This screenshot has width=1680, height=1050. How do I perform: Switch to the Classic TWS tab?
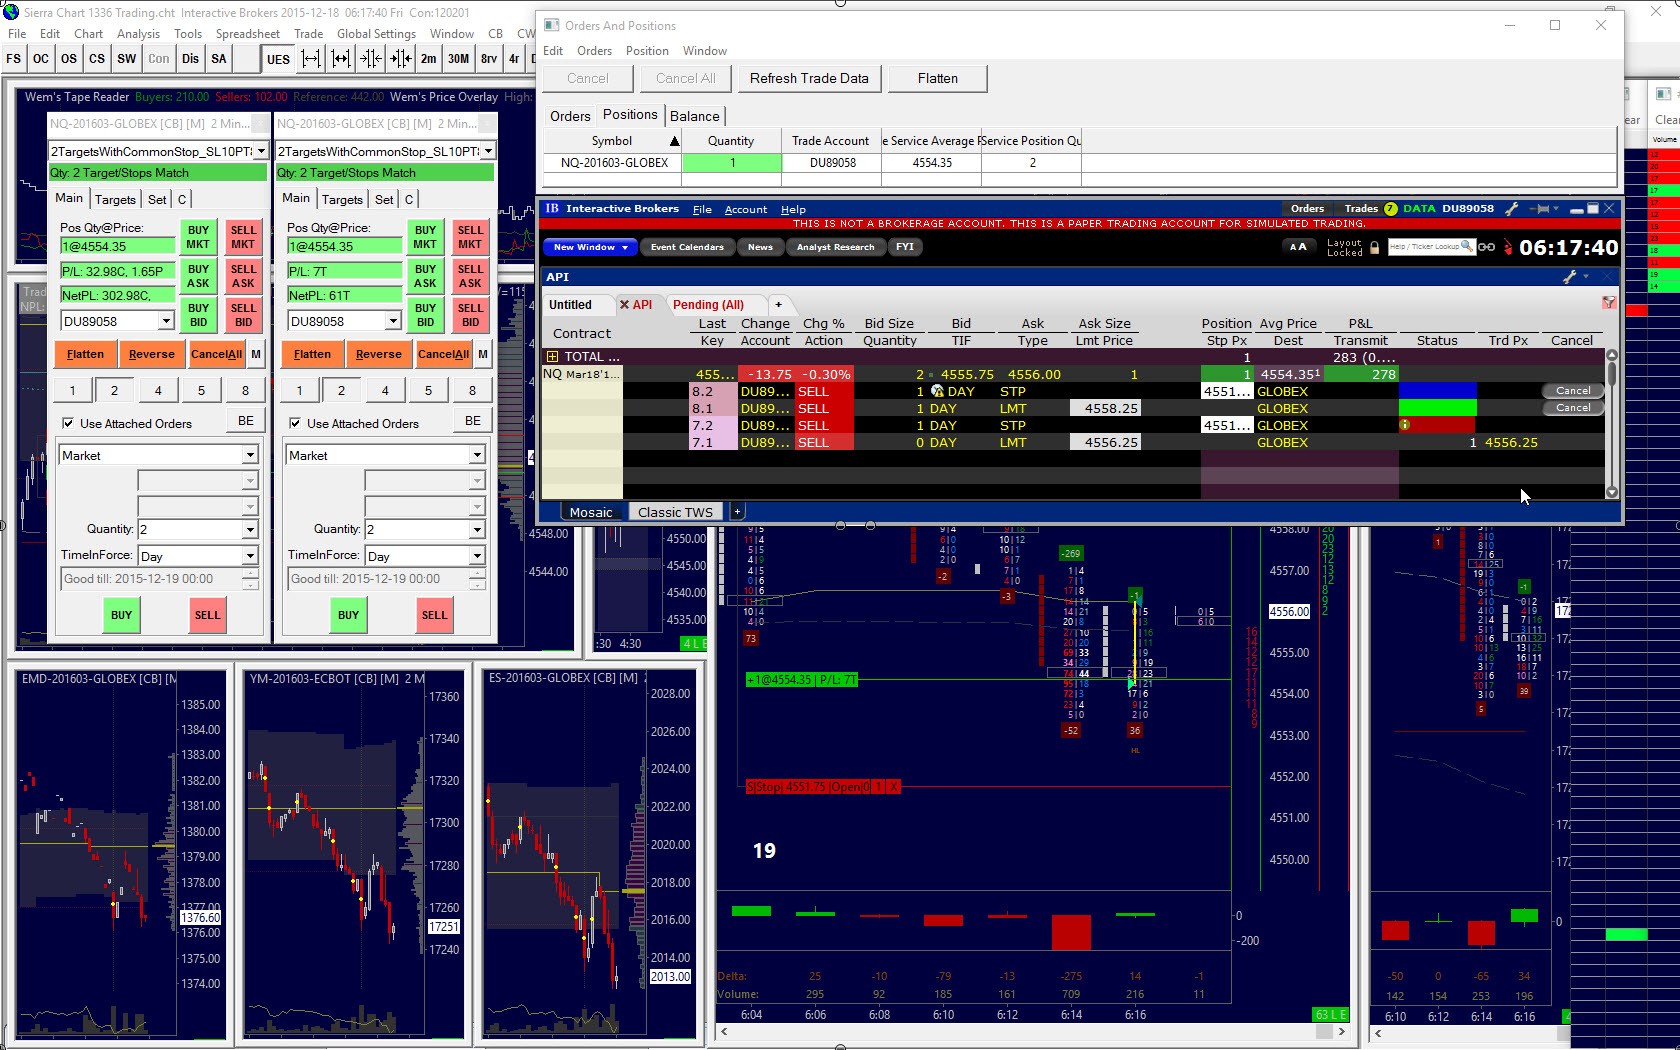coord(676,512)
